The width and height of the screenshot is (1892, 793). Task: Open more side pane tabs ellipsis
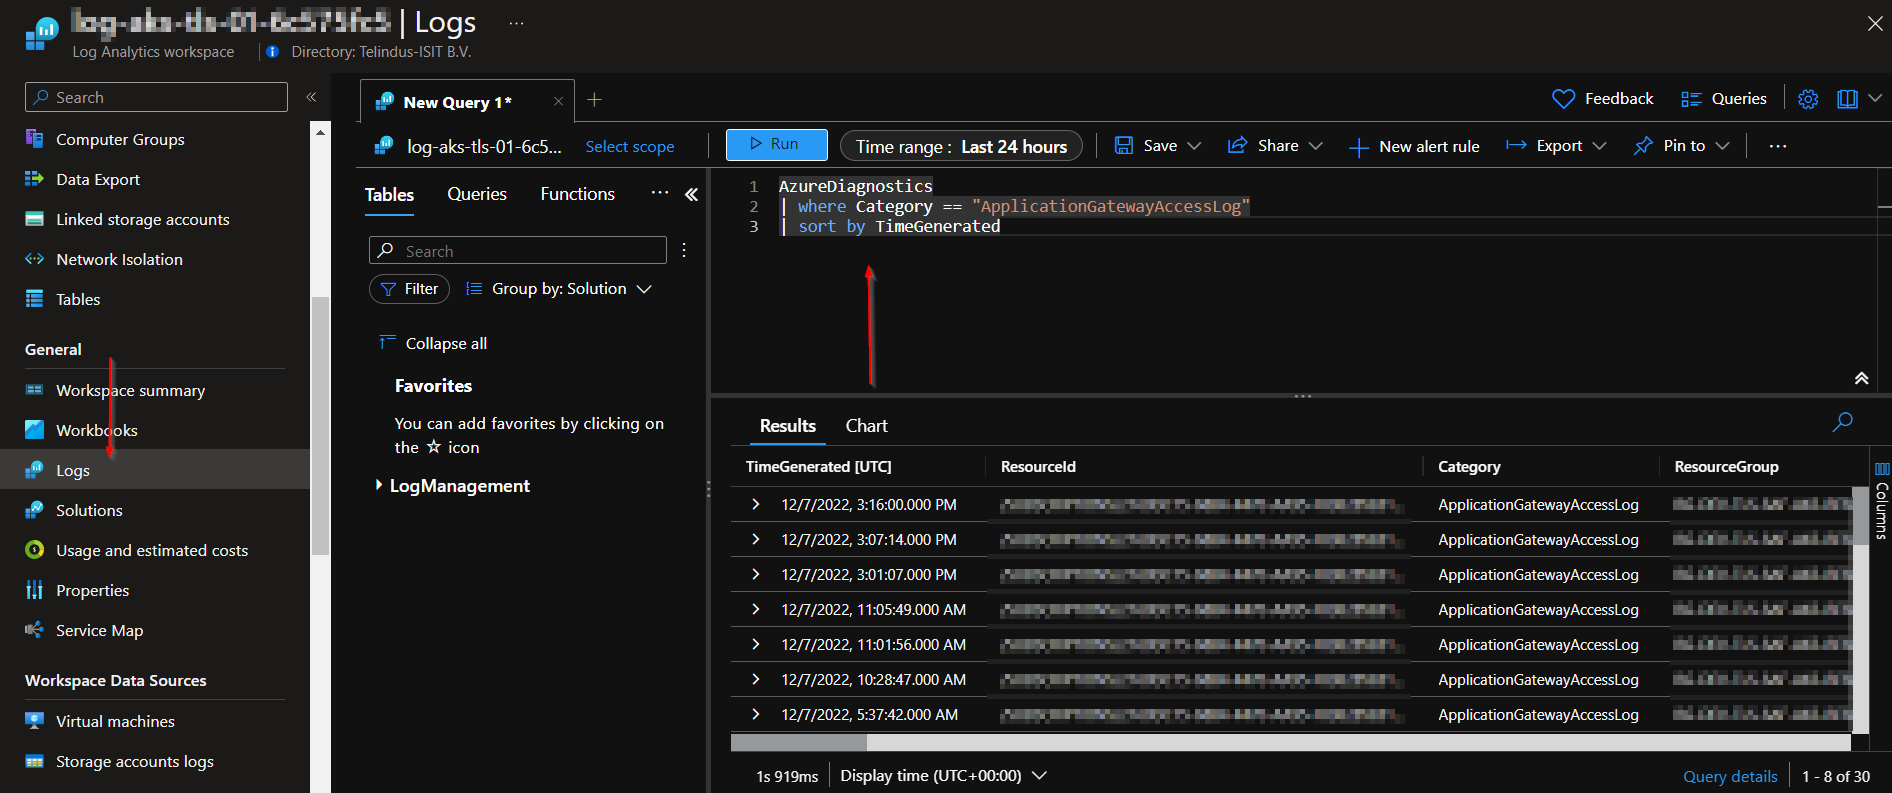coord(660,192)
